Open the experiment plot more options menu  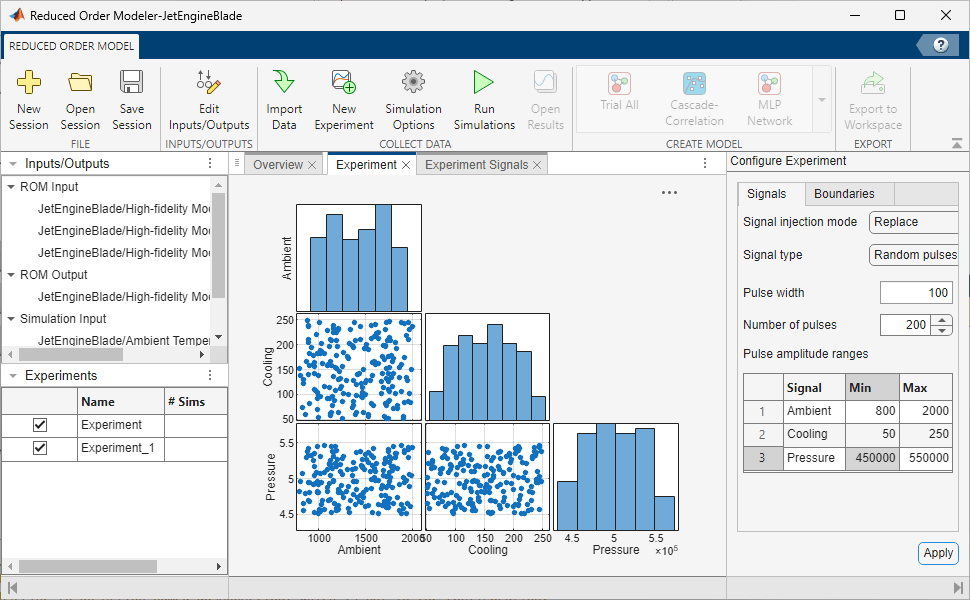tap(669, 192)
